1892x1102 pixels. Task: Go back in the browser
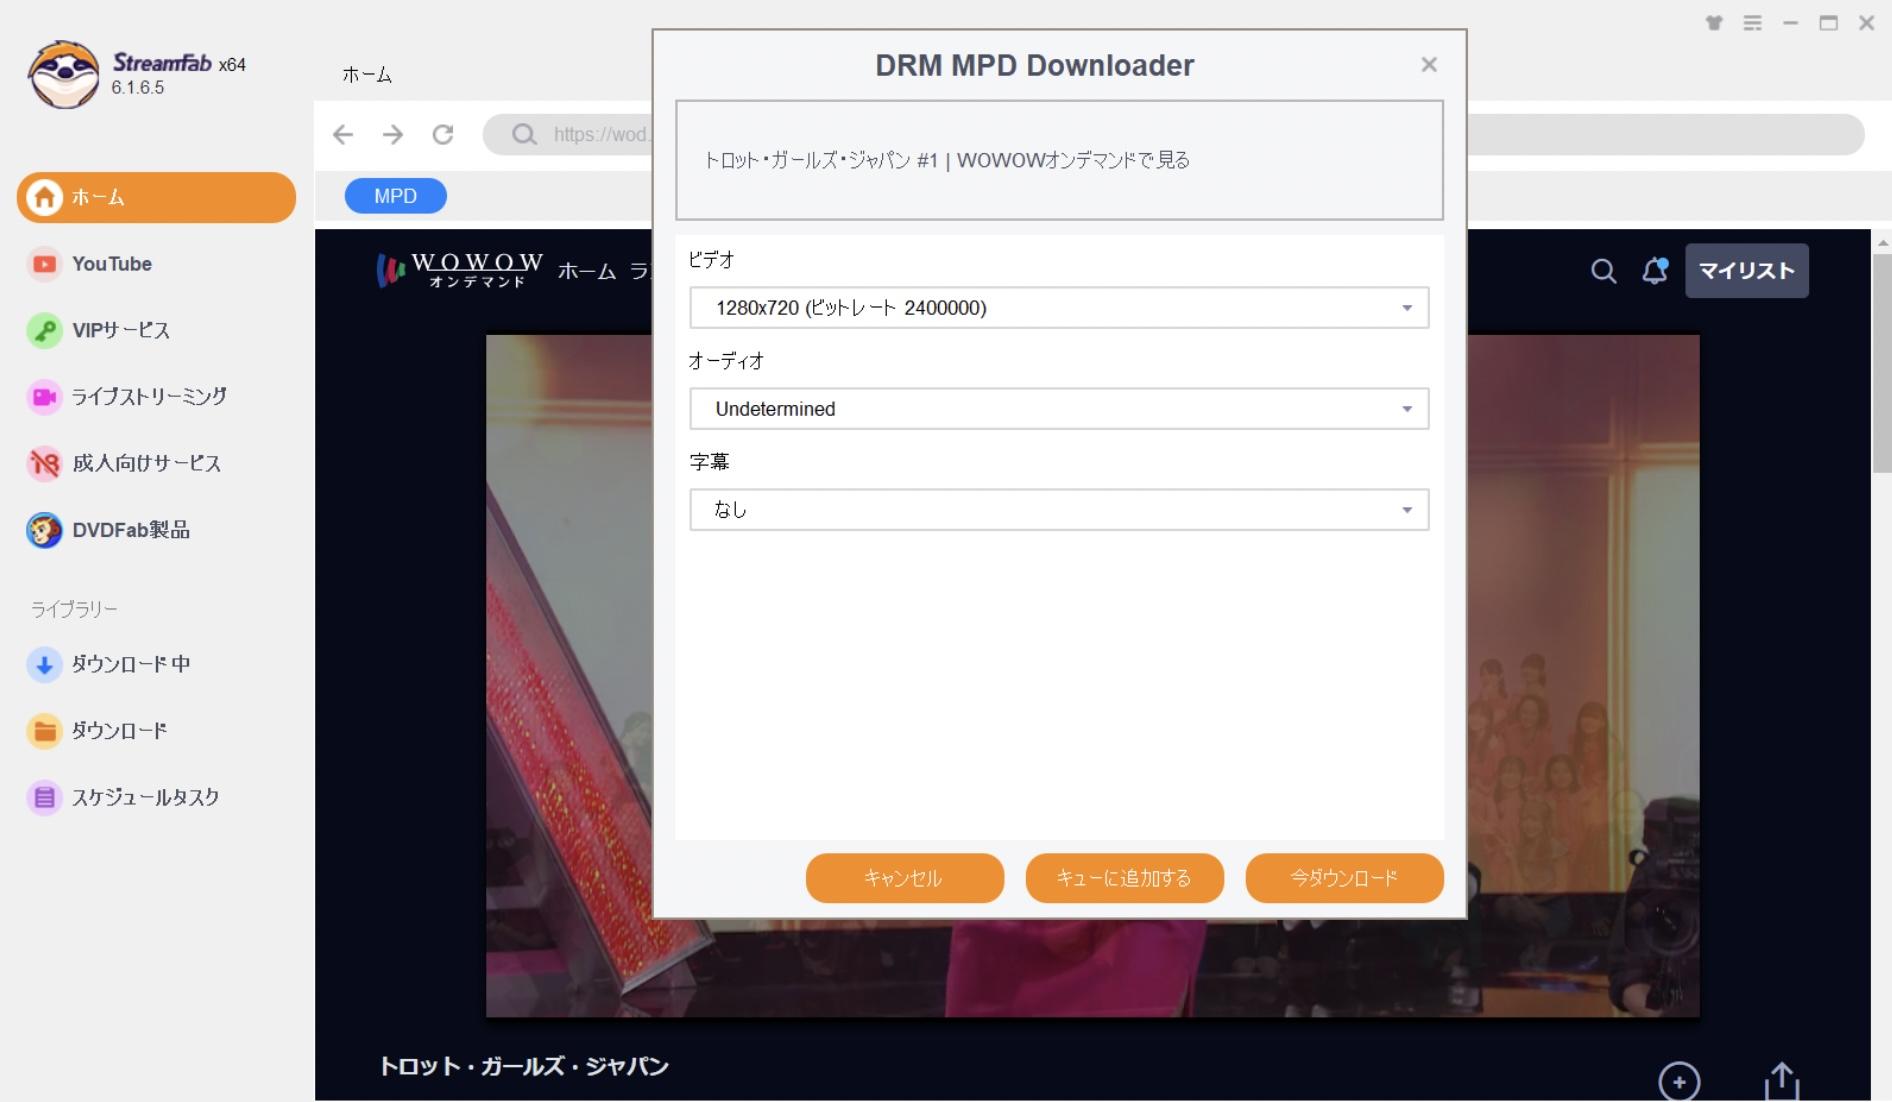(x=343, y=134)
